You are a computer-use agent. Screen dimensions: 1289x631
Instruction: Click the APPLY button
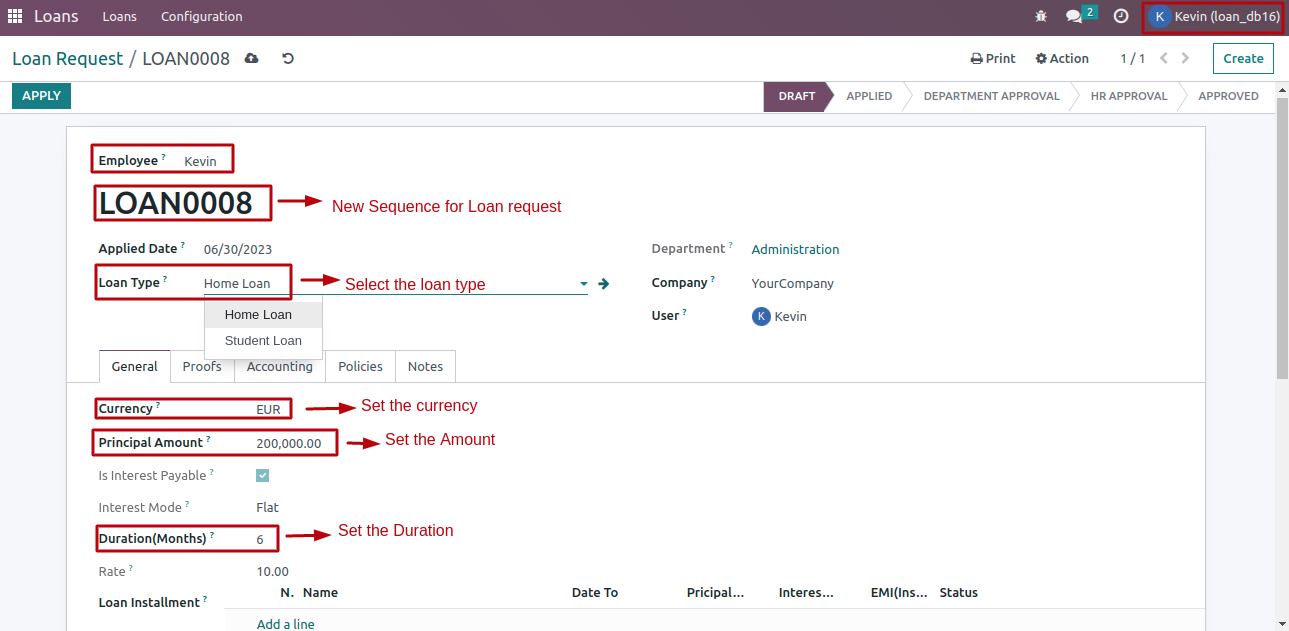(x=42, y=96)
